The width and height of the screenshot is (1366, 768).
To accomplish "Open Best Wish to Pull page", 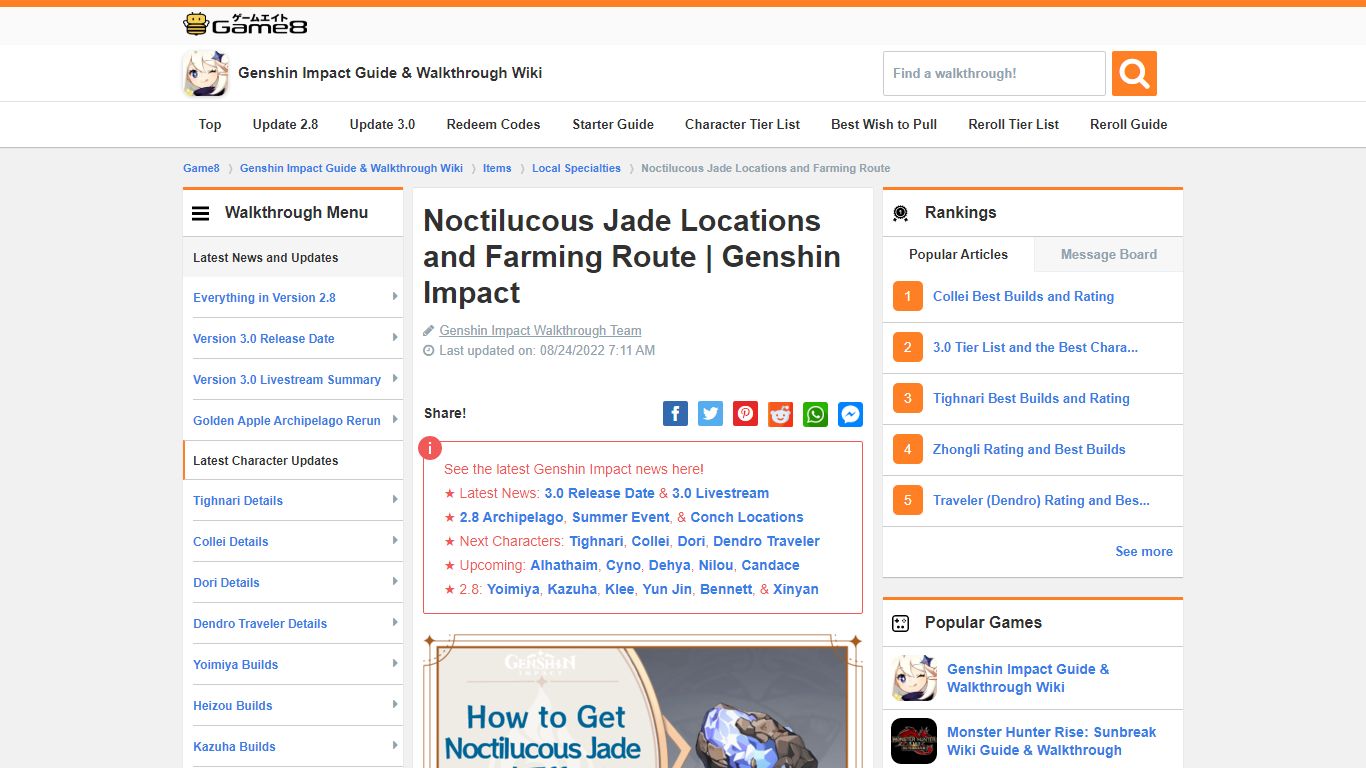I will 884,124.
